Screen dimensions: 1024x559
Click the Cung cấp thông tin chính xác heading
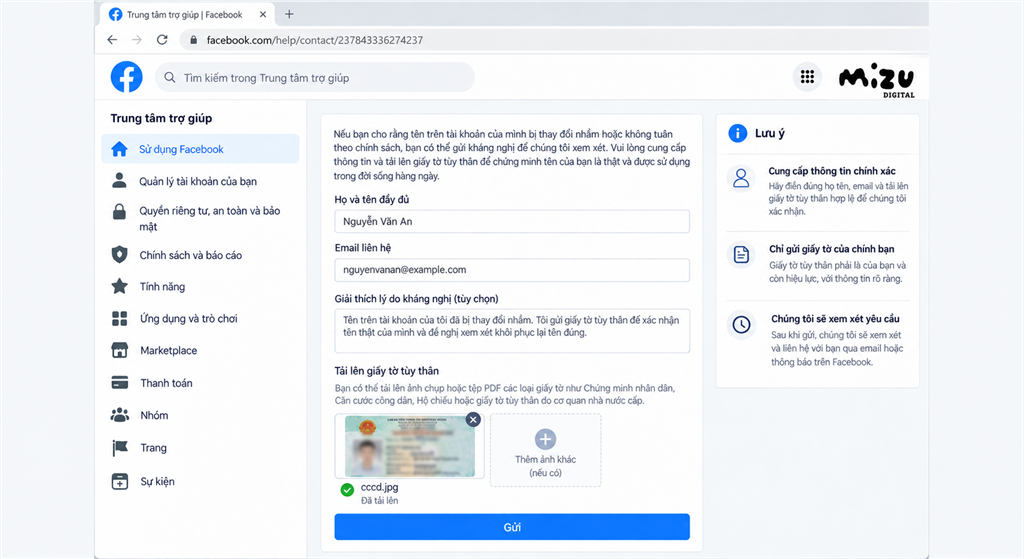pyautogui.click(x=832, y=170)
